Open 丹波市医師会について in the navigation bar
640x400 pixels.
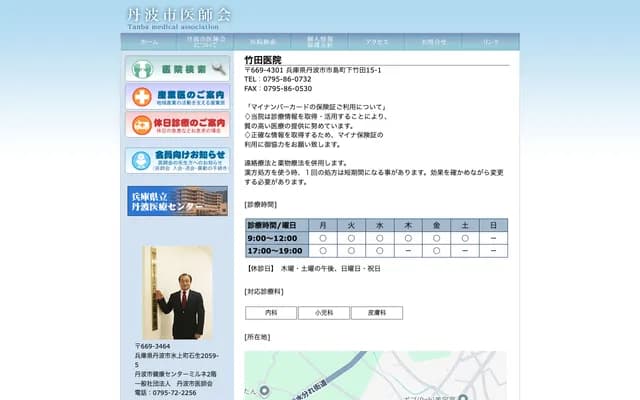tap(206, 42)
